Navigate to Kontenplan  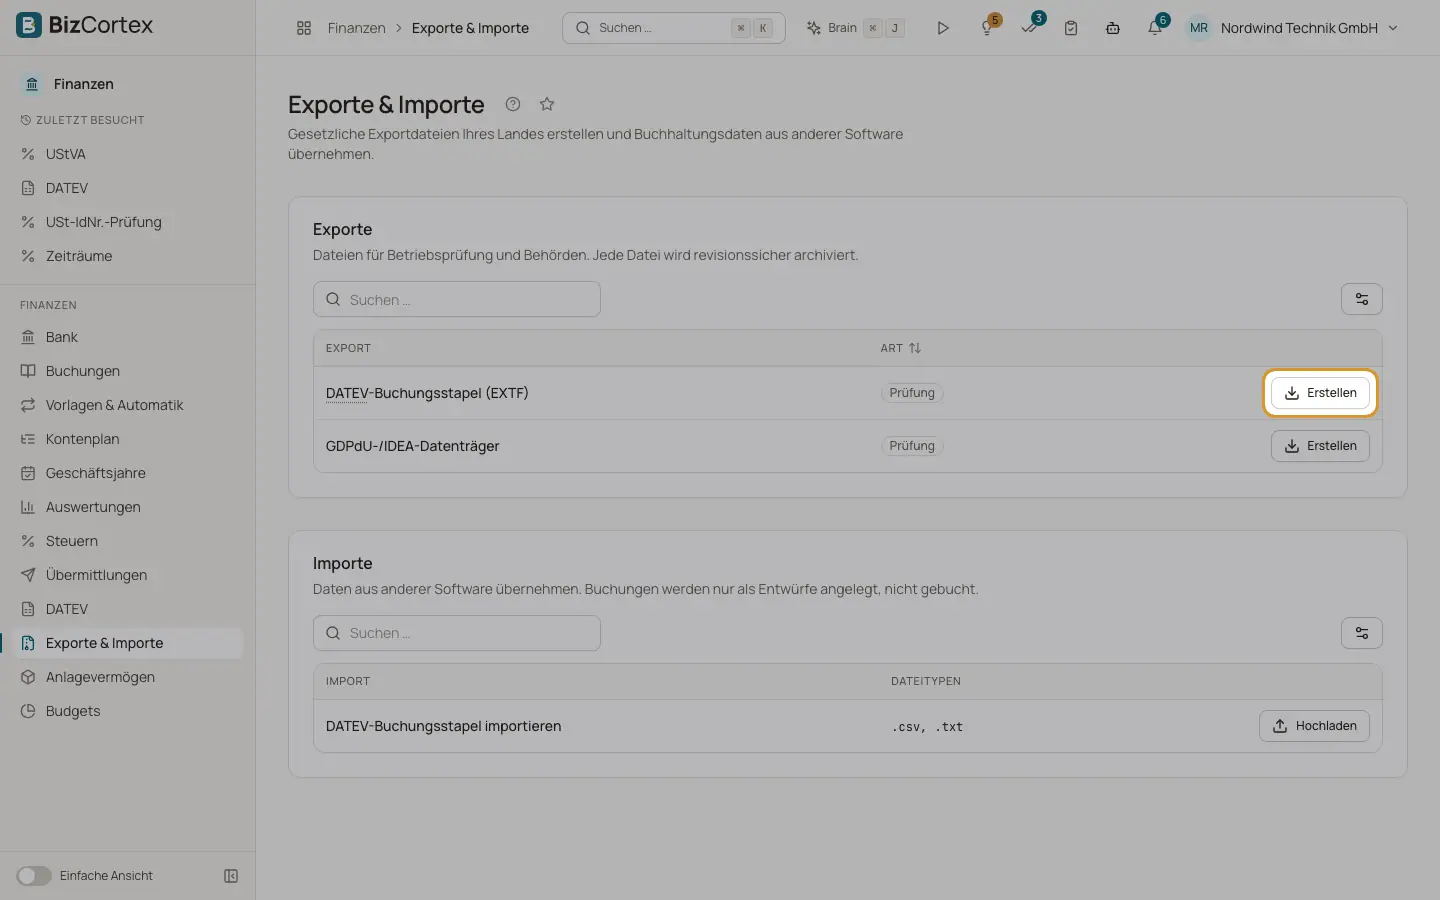click(x=127, y=439)
